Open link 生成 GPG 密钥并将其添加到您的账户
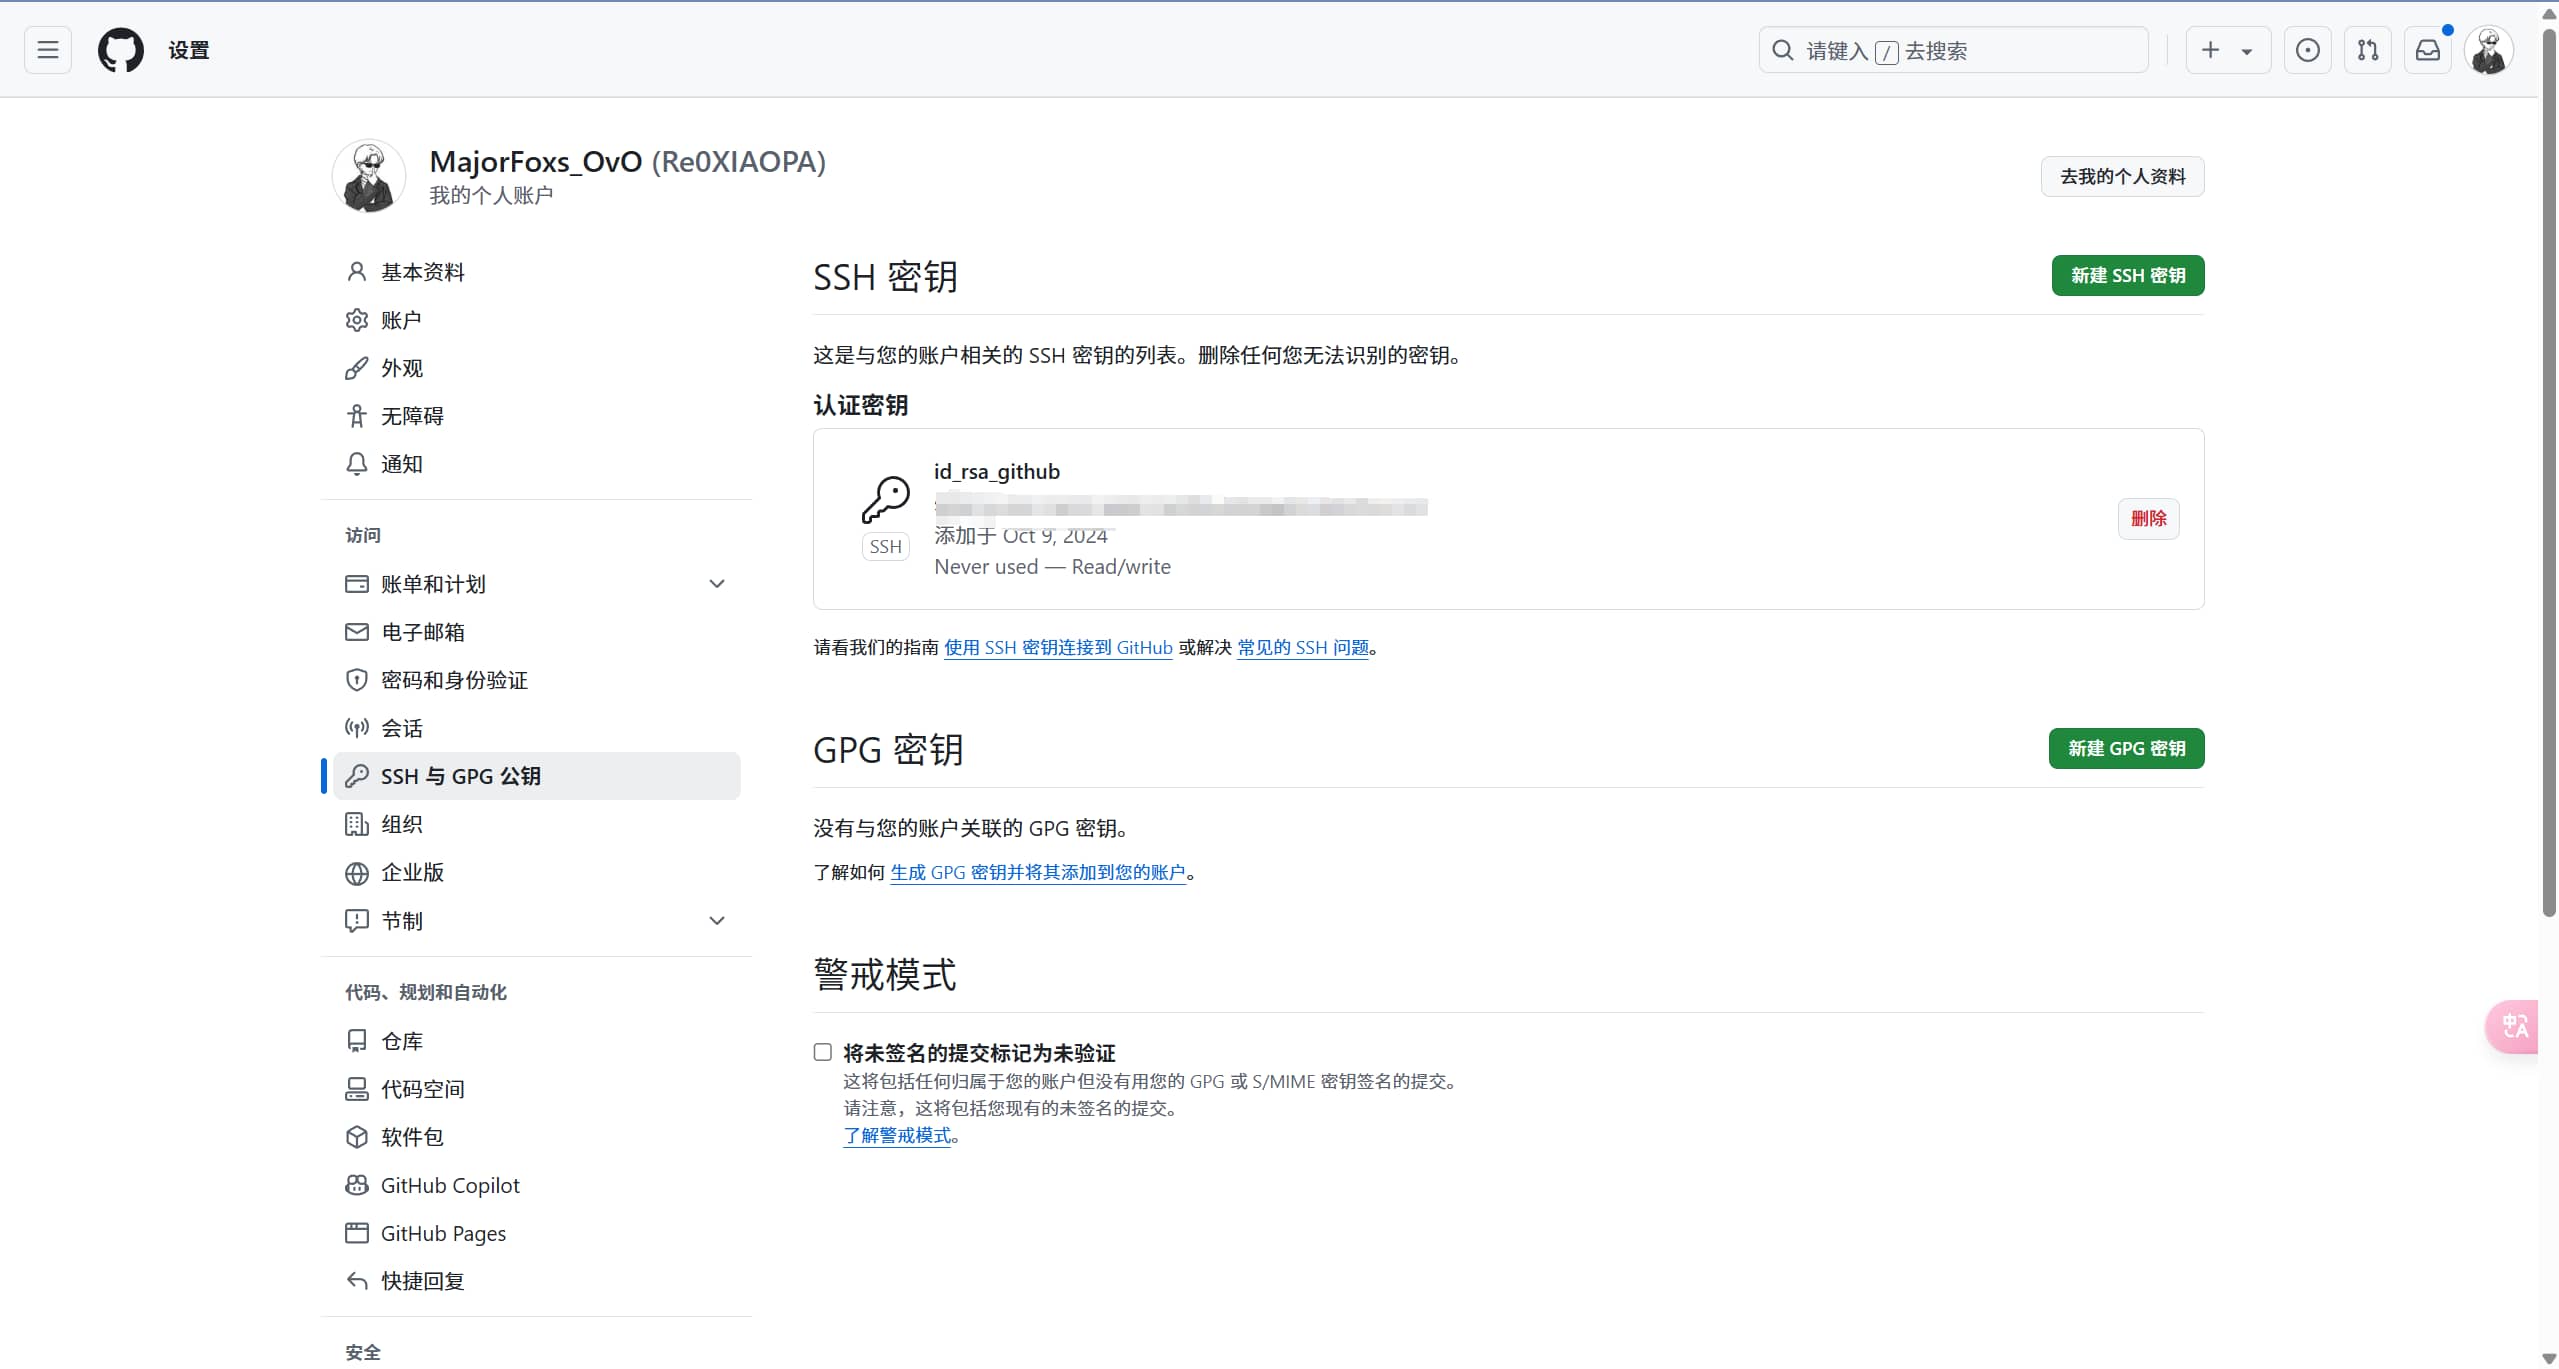The width and height of the screenshot is (2559, 1369). point(1038,872)
